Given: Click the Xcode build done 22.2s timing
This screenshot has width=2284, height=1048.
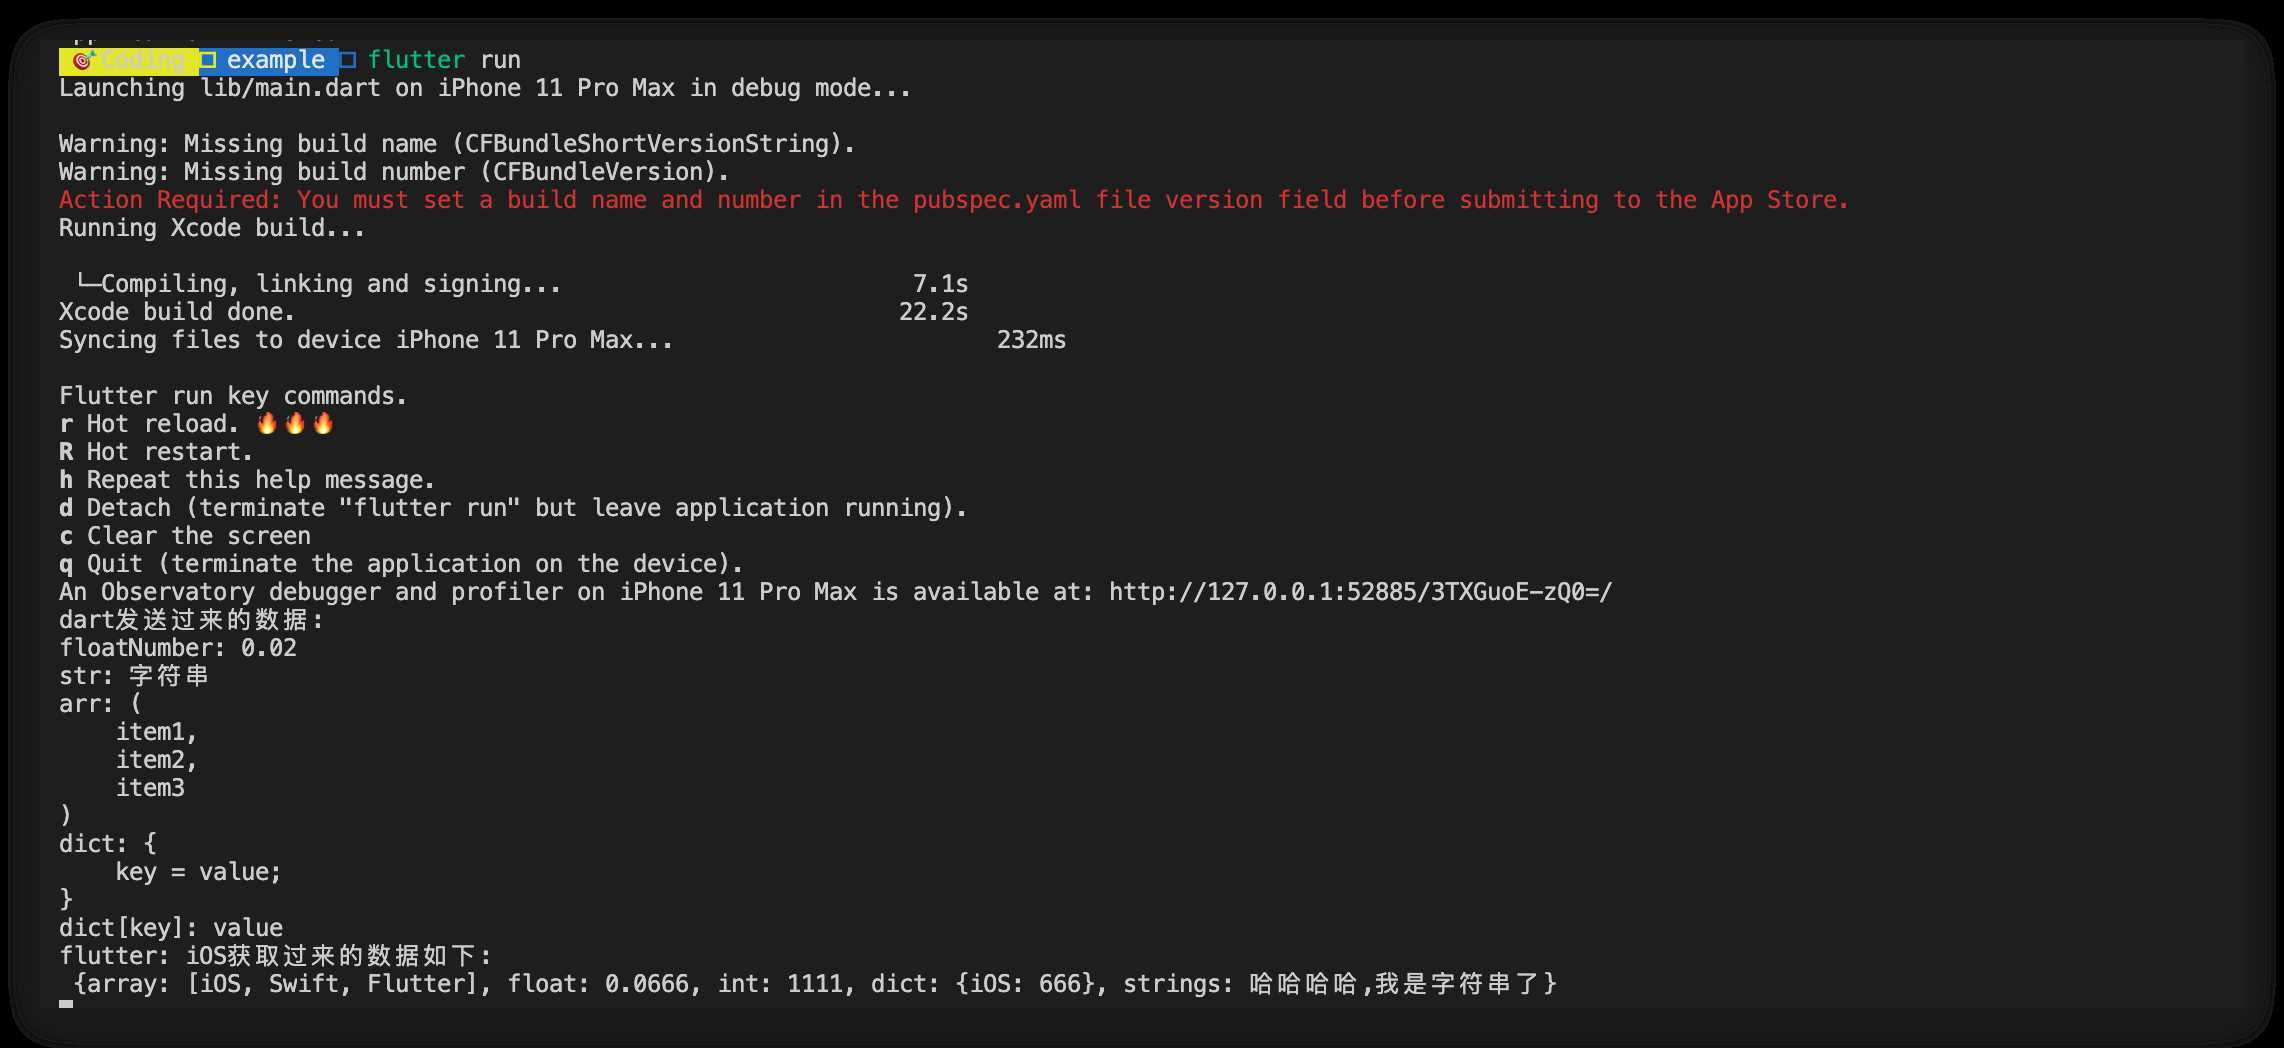Looking at the screenshot, I should pyautogui.click(x=933, y=312).
